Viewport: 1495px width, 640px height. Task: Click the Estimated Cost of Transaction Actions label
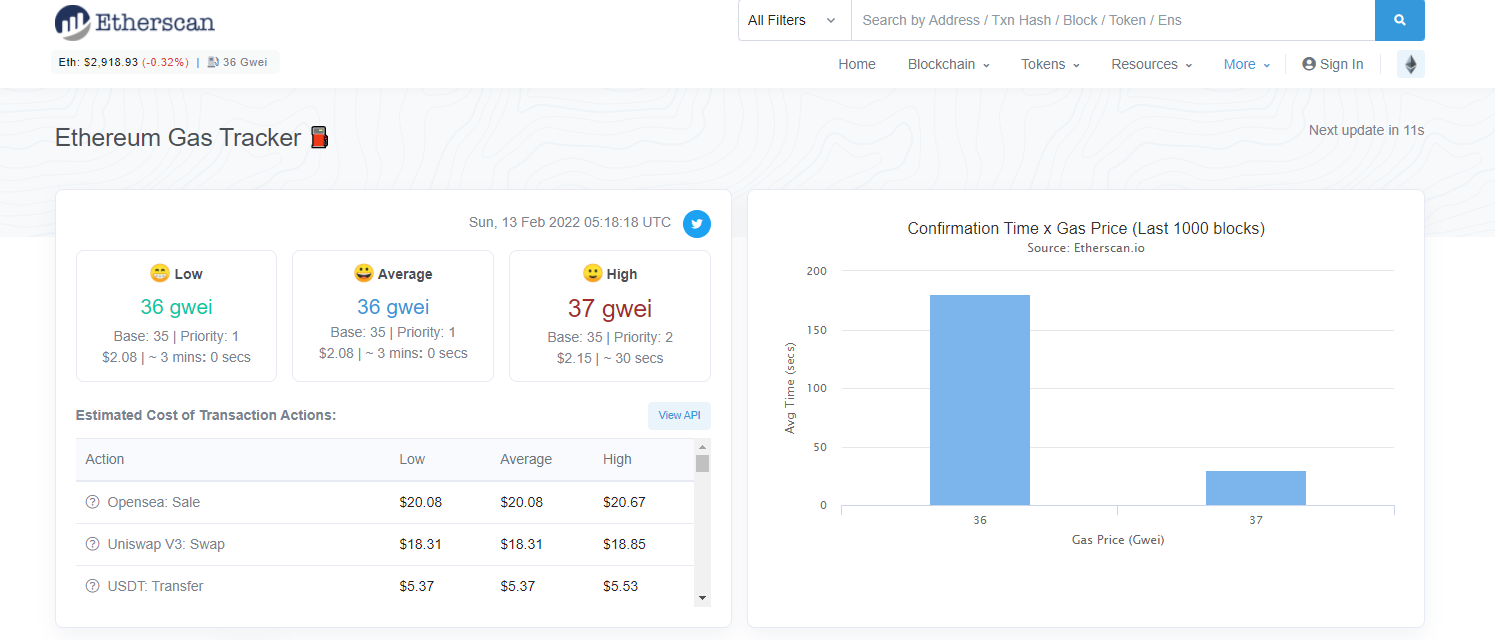click(206, 415)
